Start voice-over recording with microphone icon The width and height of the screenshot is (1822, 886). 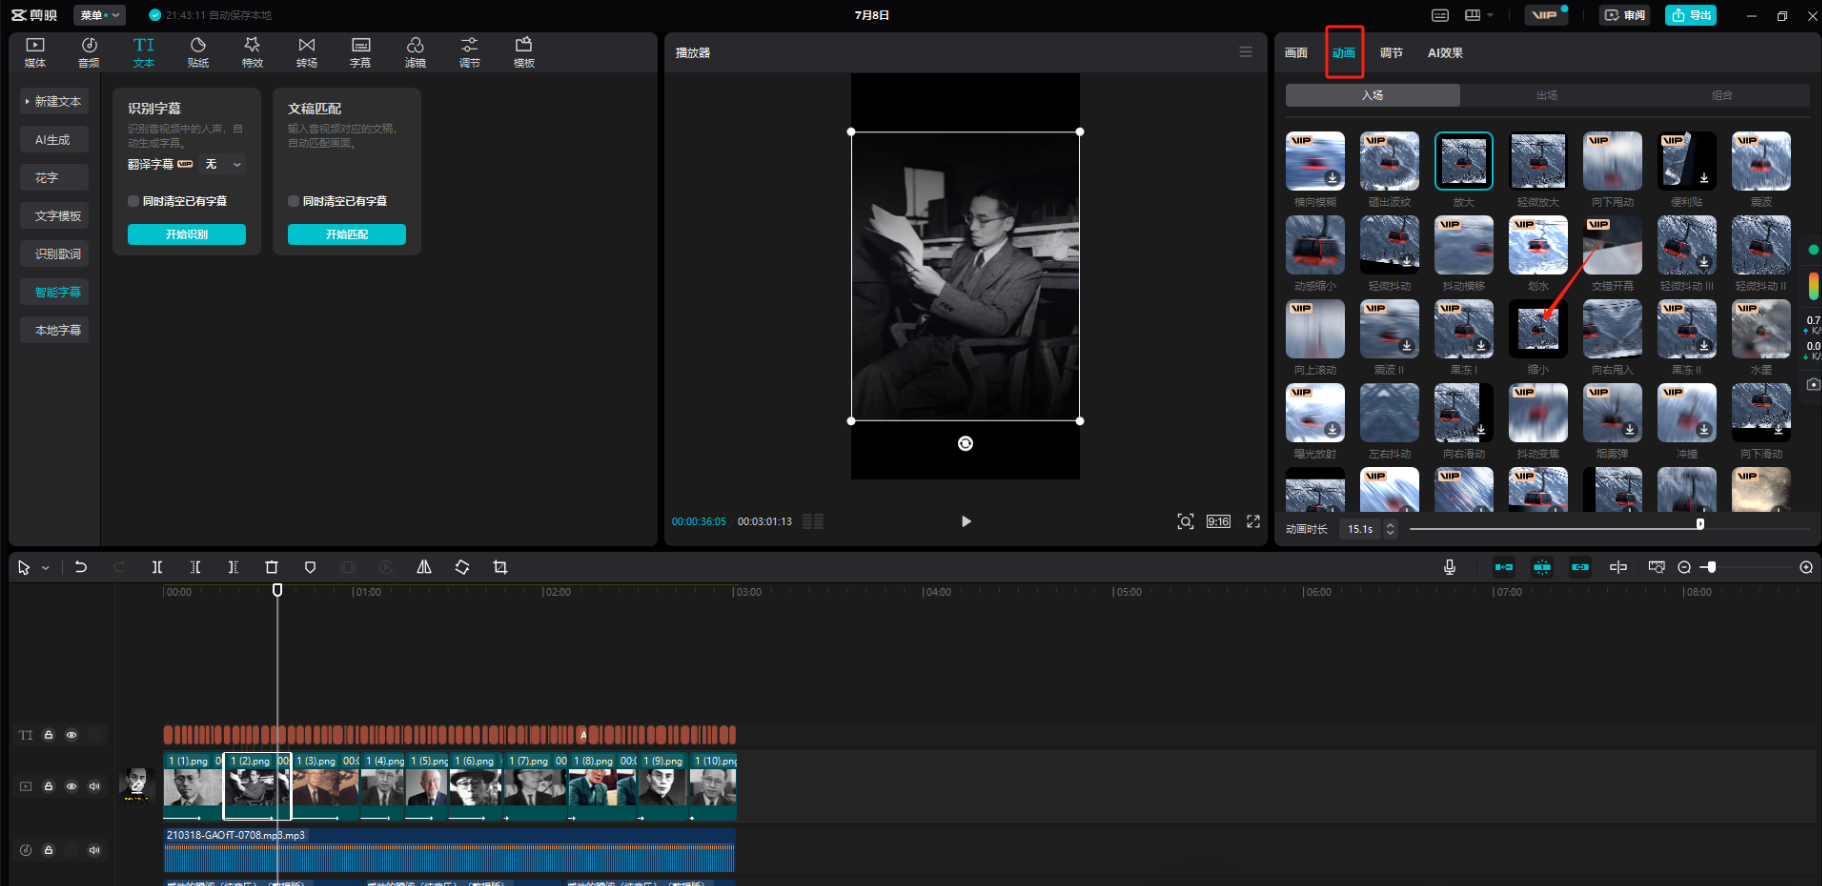pos(1449,567)
